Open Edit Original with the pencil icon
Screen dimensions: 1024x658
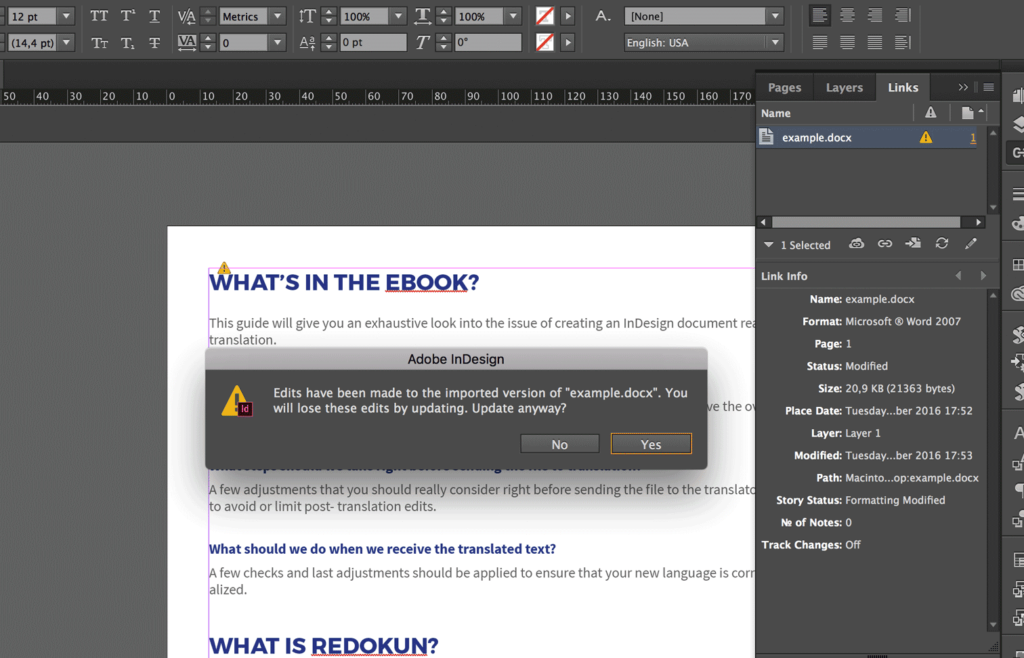pyautogui.click(x=970, y=244)
